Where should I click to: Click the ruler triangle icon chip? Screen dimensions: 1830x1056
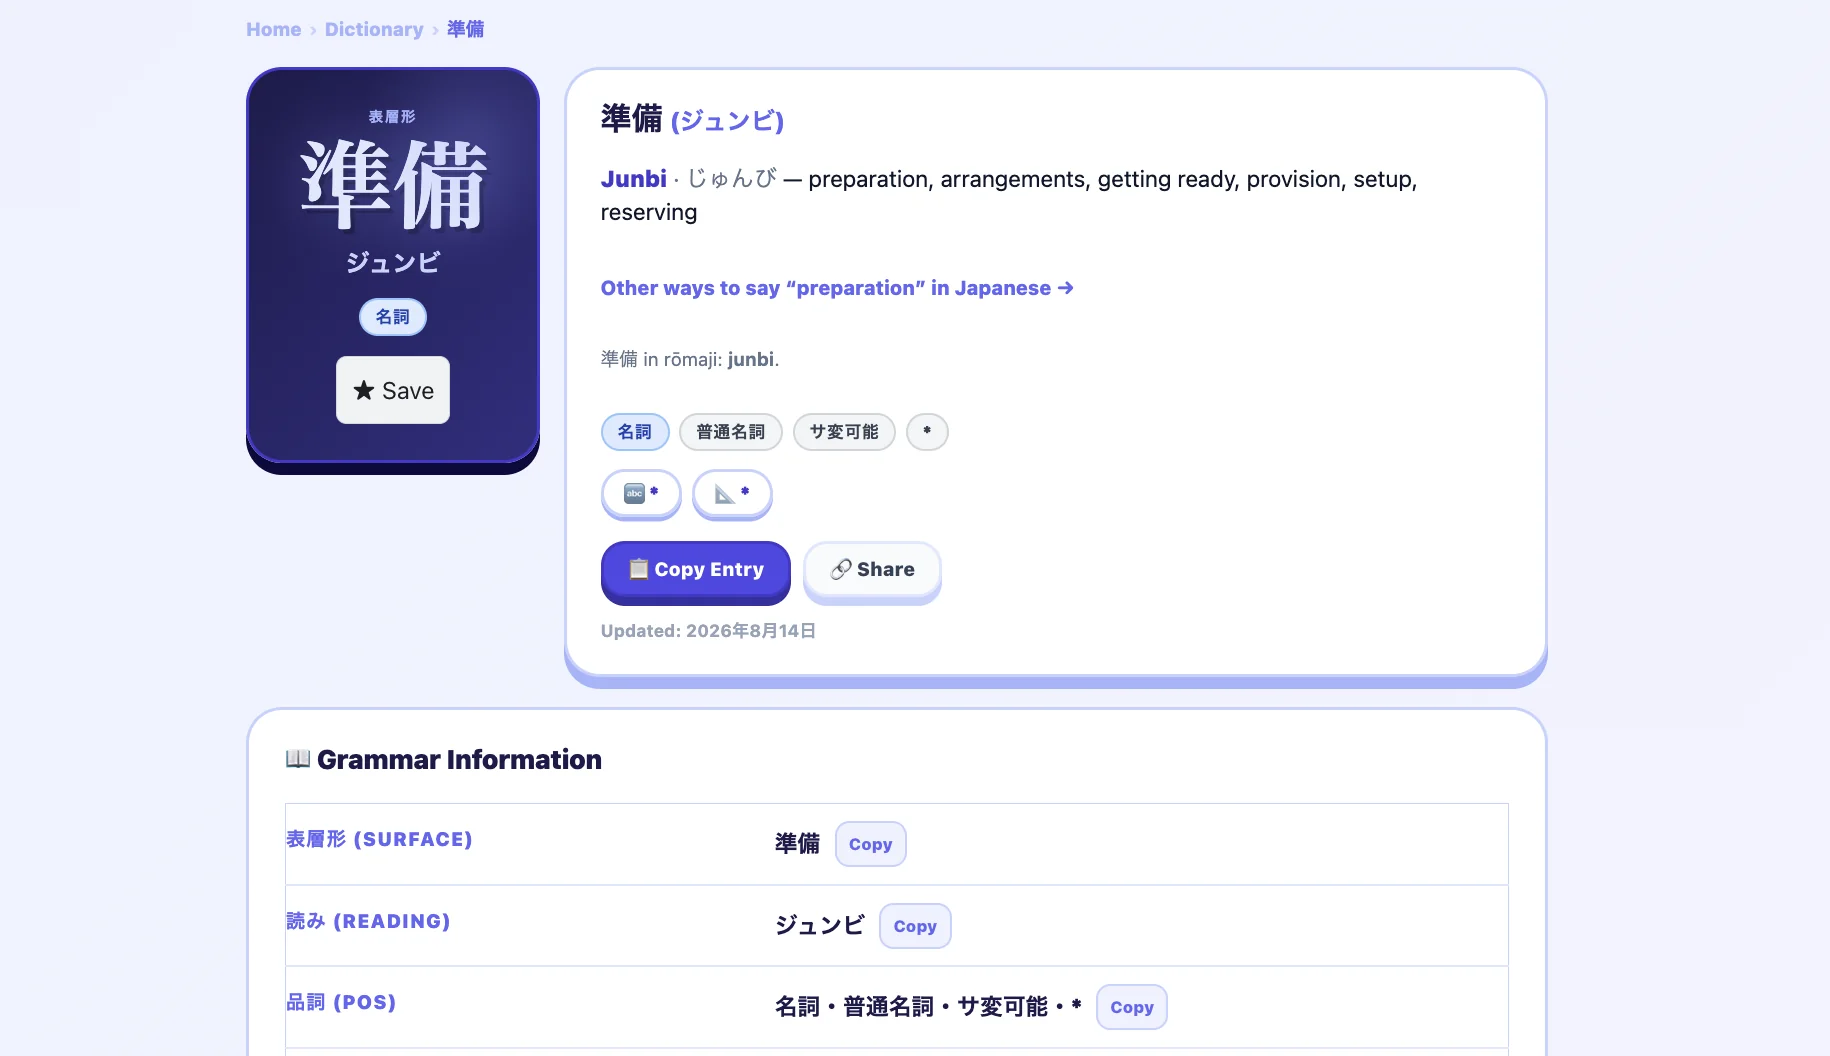coord(732,493)
